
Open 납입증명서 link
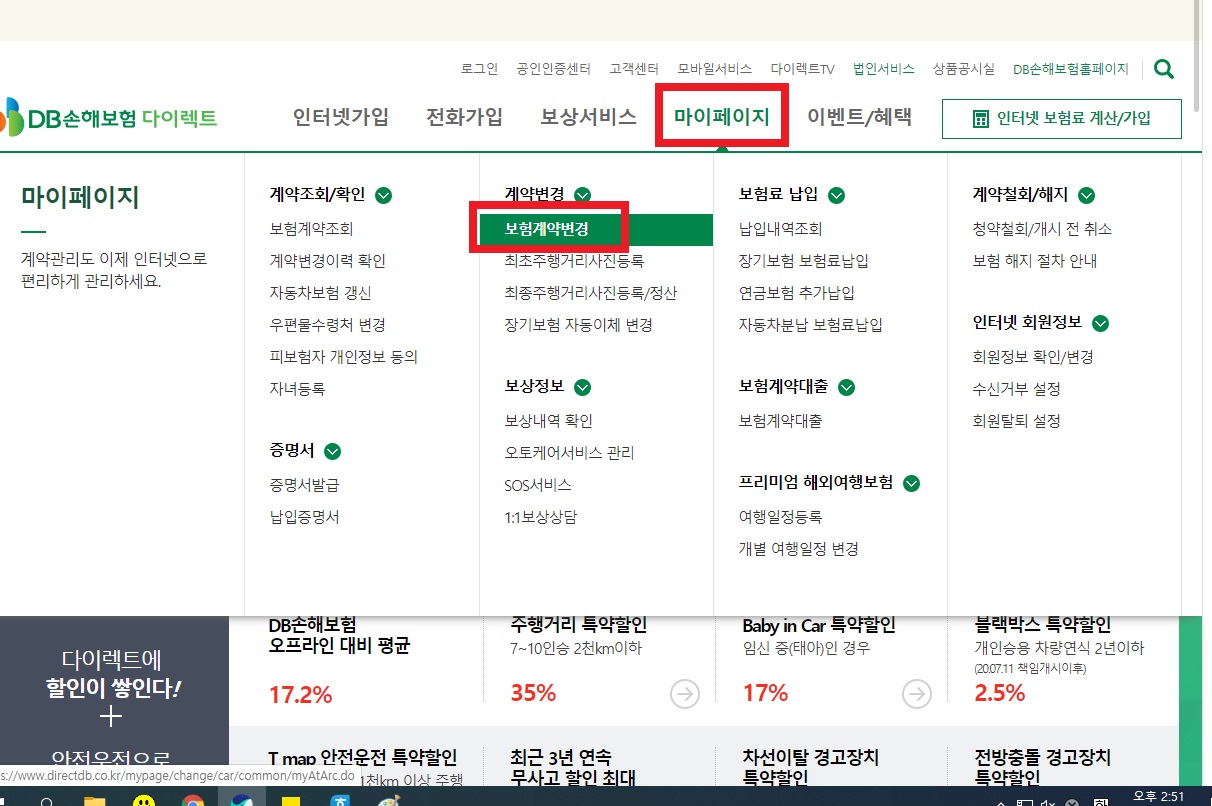[304, 517]
